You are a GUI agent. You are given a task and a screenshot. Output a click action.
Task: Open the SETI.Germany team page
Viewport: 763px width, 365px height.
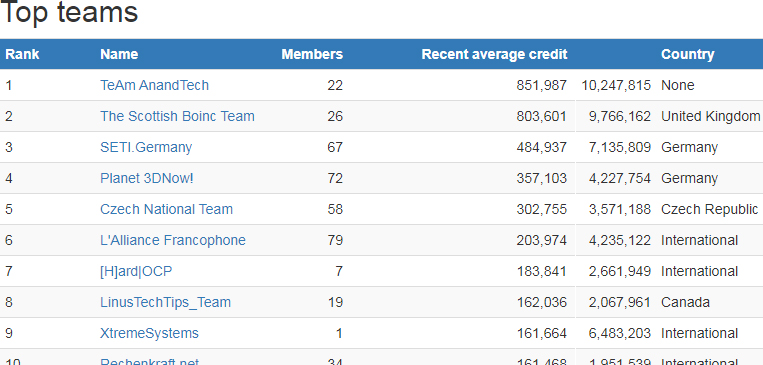pos(146,147)
